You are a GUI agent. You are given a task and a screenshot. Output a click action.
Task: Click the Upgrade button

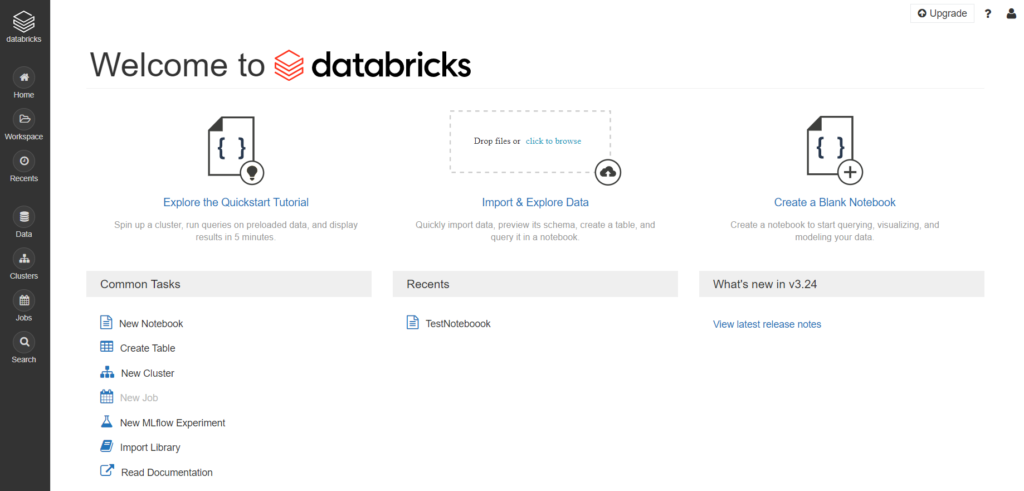click(x=942, y=14)
